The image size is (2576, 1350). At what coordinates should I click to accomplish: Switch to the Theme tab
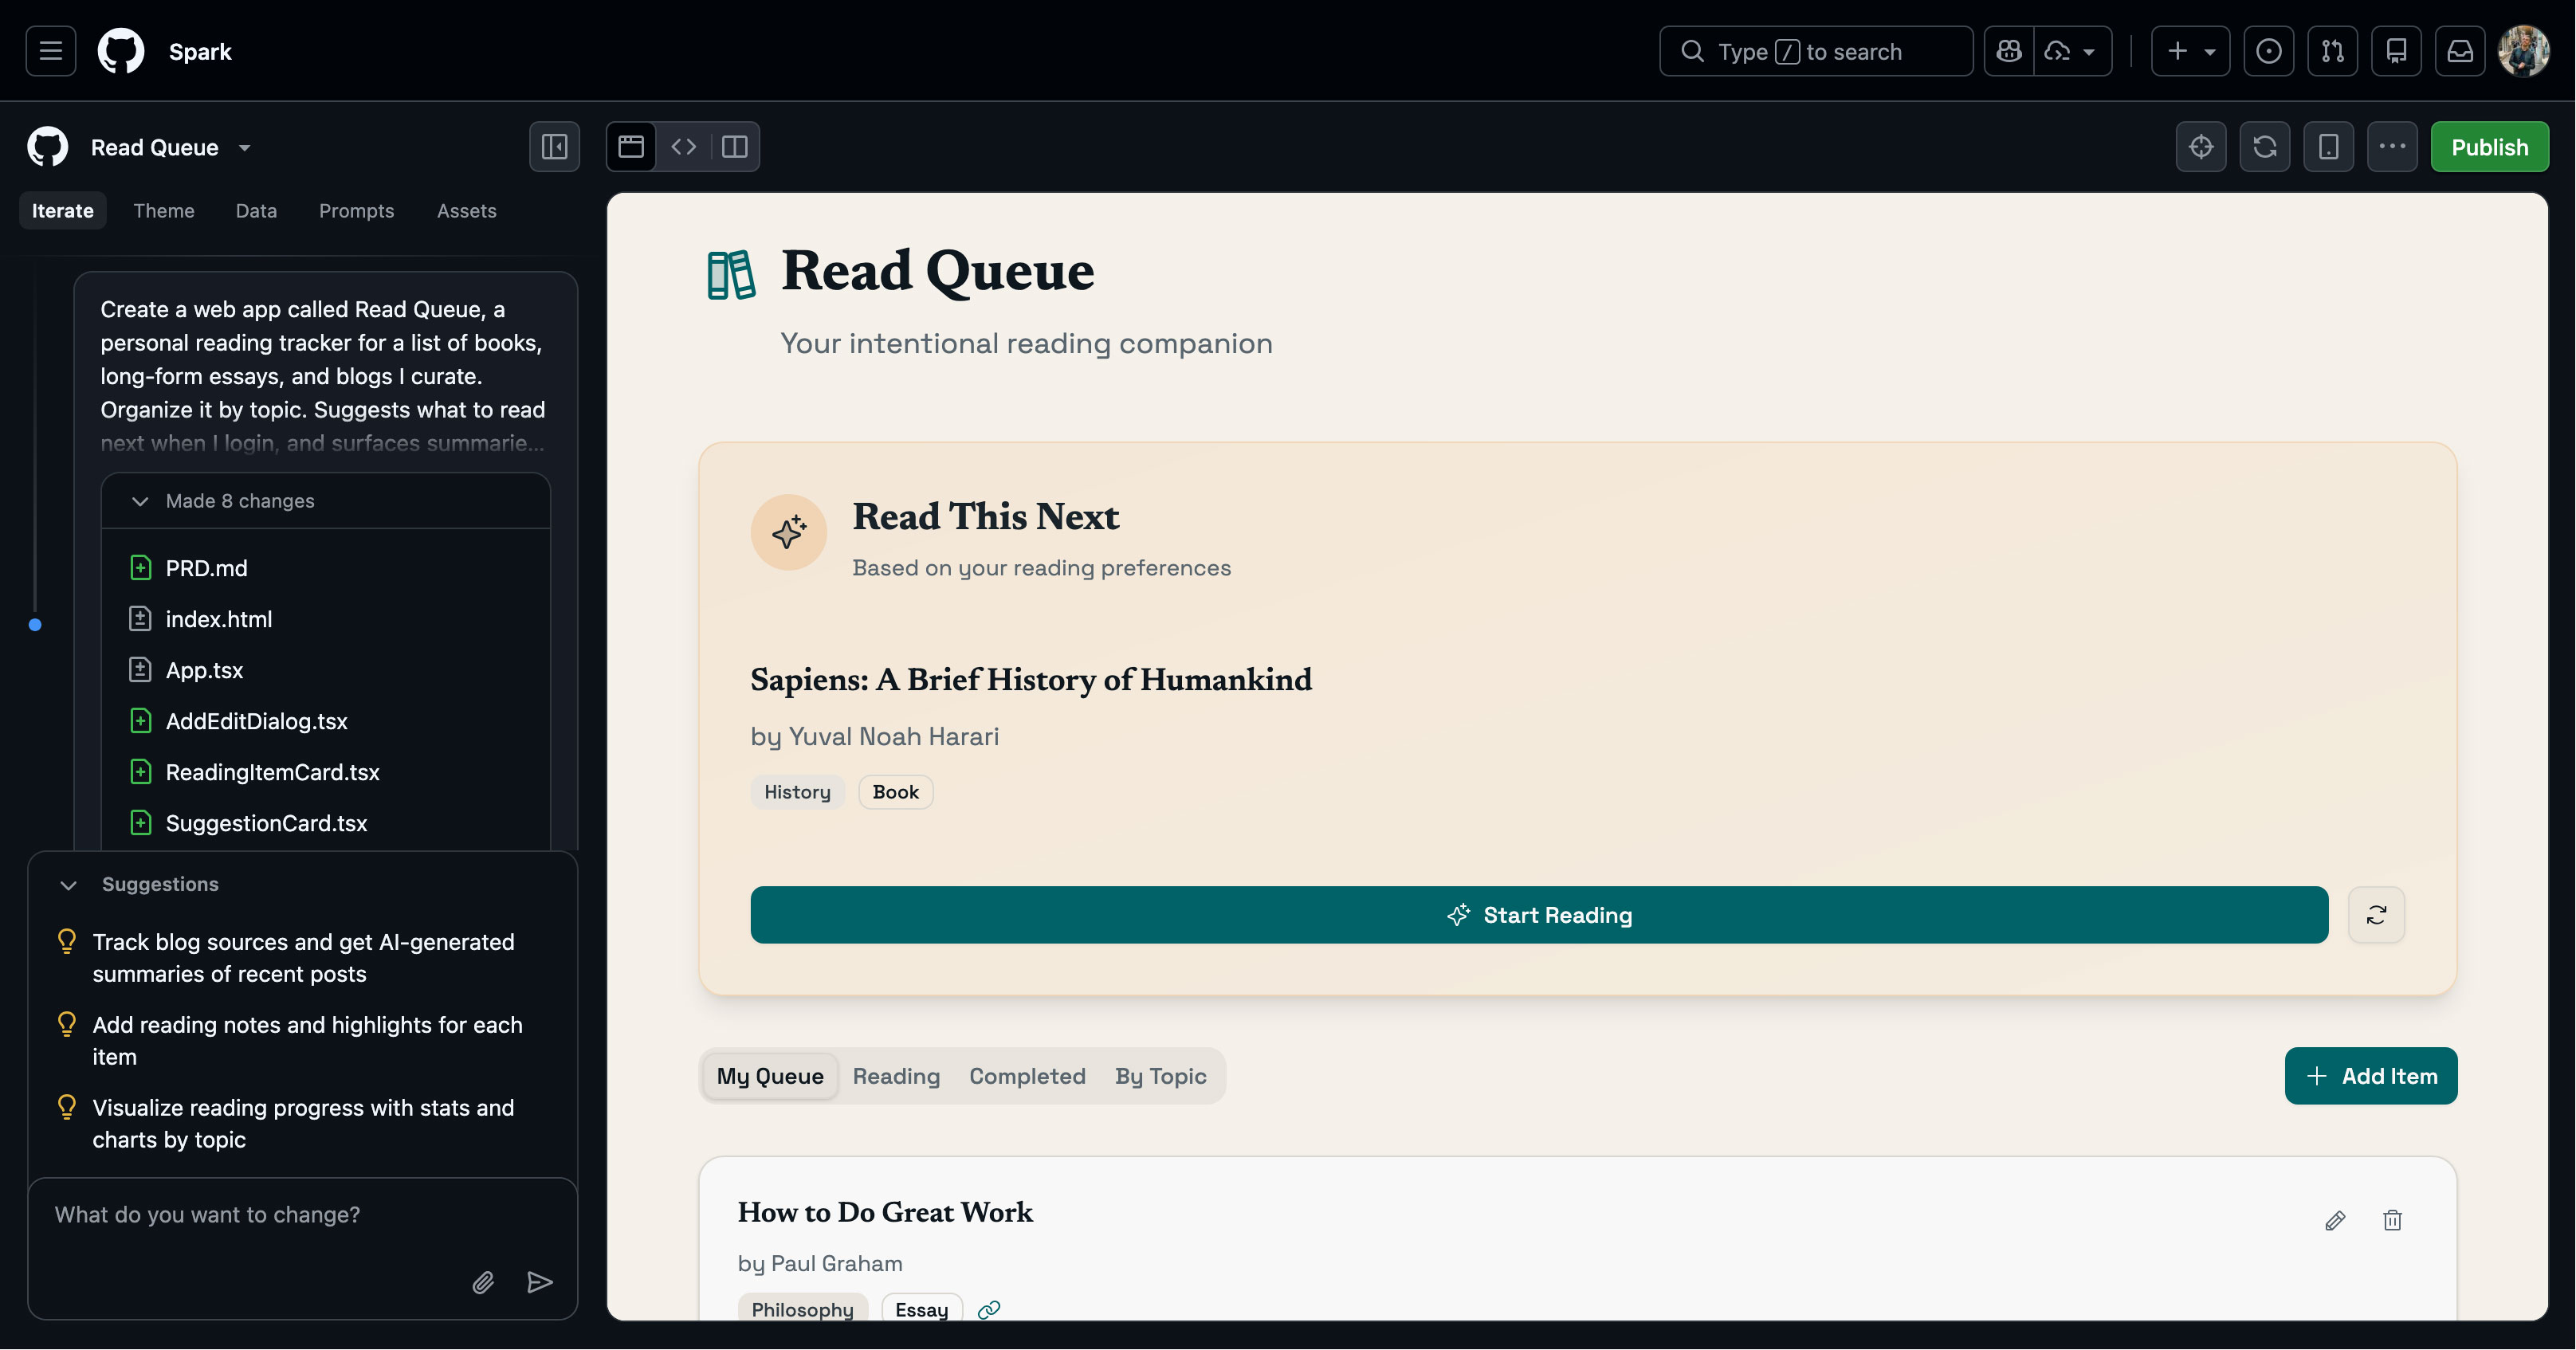click(164, 211)
